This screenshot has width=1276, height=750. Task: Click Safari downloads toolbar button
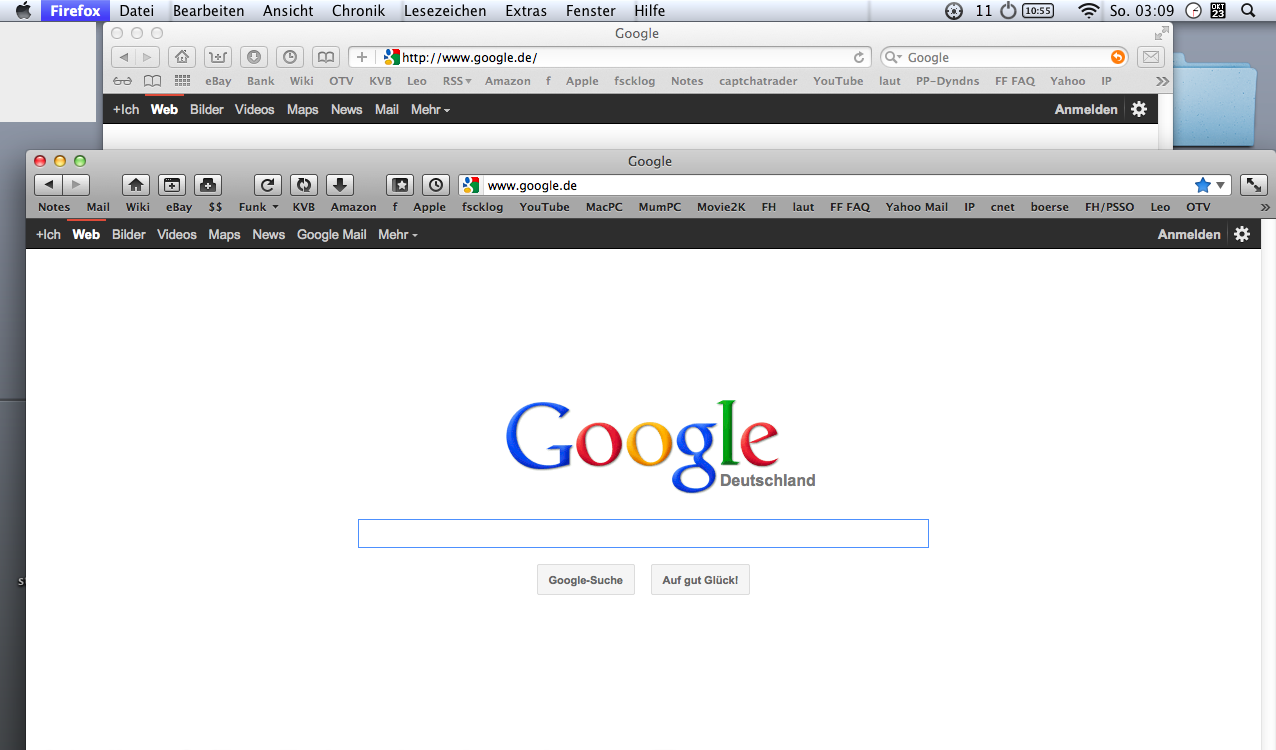click(253, 57)
